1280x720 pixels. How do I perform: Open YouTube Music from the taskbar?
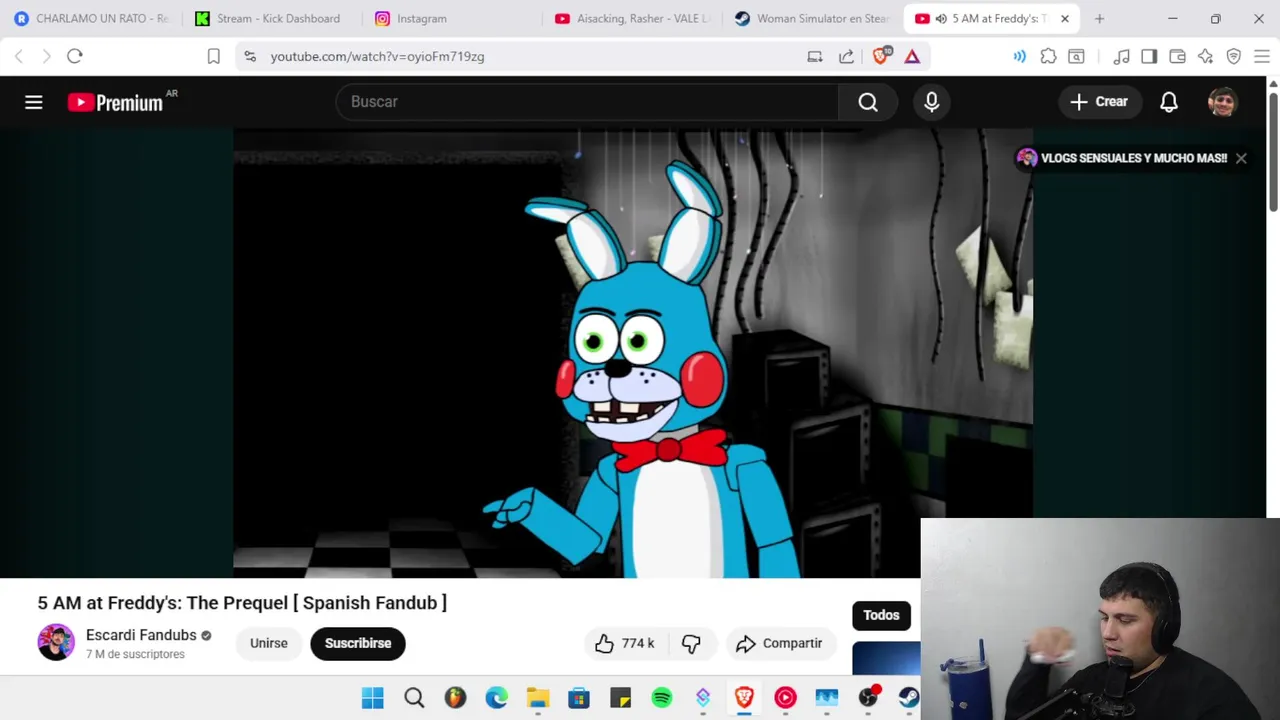click(785, 698)
